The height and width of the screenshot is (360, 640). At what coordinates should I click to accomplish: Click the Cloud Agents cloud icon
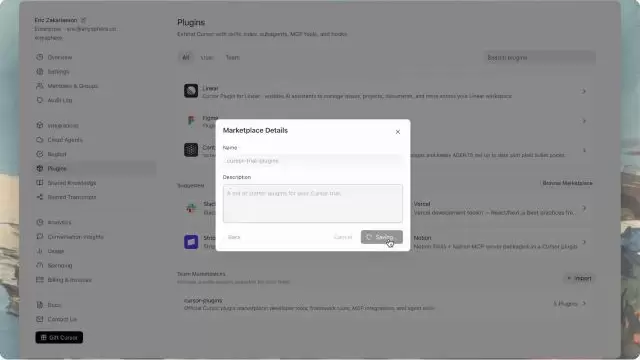tap(40, 140)
